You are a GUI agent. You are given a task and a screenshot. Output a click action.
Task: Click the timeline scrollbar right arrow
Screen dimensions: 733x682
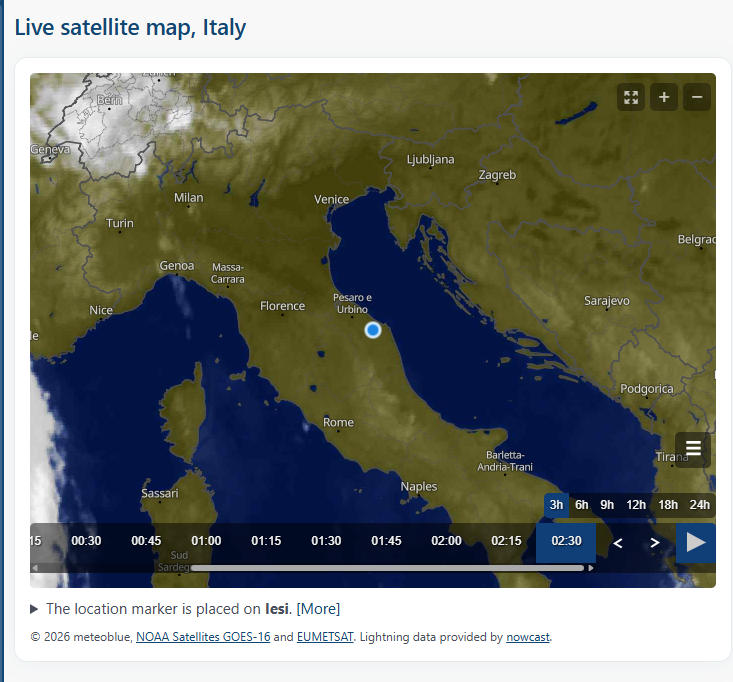(591, 568)
